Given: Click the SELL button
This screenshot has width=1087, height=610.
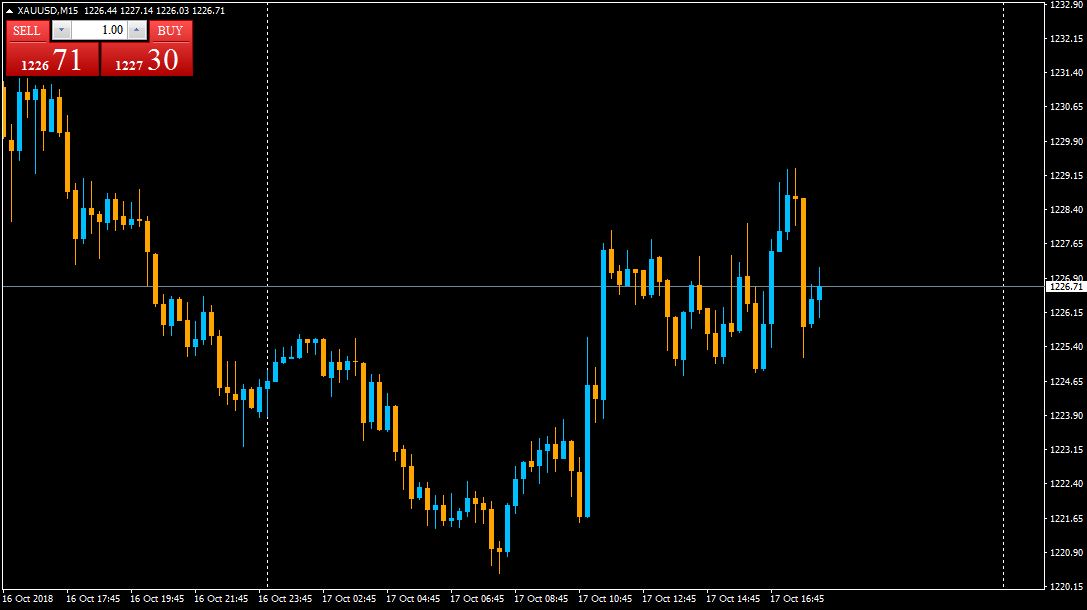Looking at the screenshot, I should (x=26, y=30).
